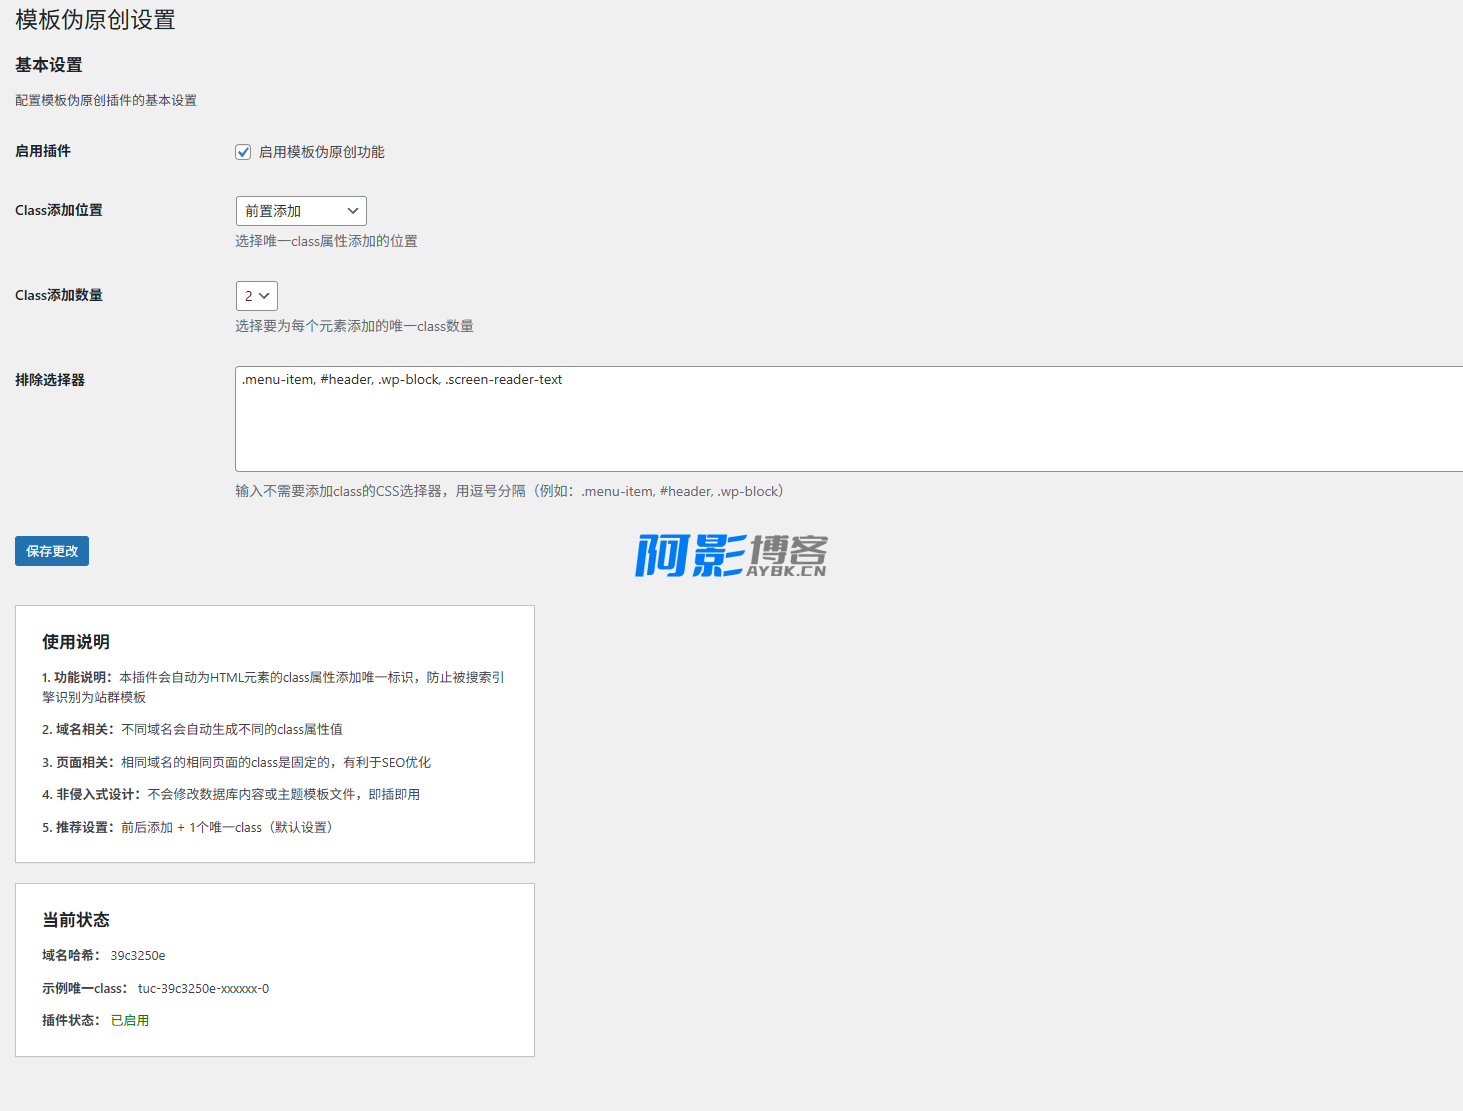The height and width of the screenshot is (1111, 1463).
Task: Click the Class添加位置 field label
Action: 59,210
